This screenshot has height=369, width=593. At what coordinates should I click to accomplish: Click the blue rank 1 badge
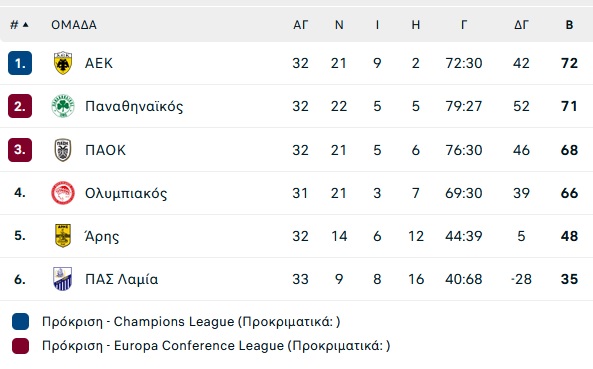20,63
